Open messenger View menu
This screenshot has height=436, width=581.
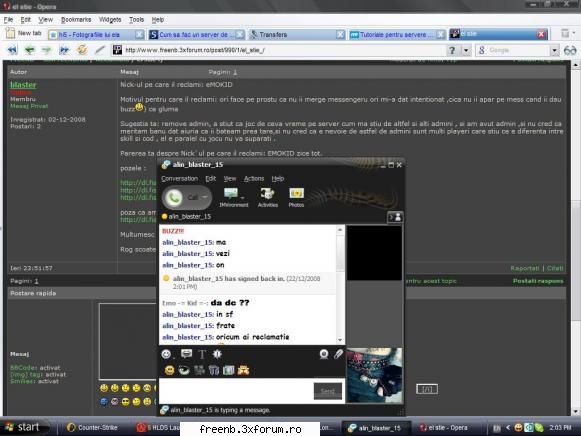click(230, 179)
